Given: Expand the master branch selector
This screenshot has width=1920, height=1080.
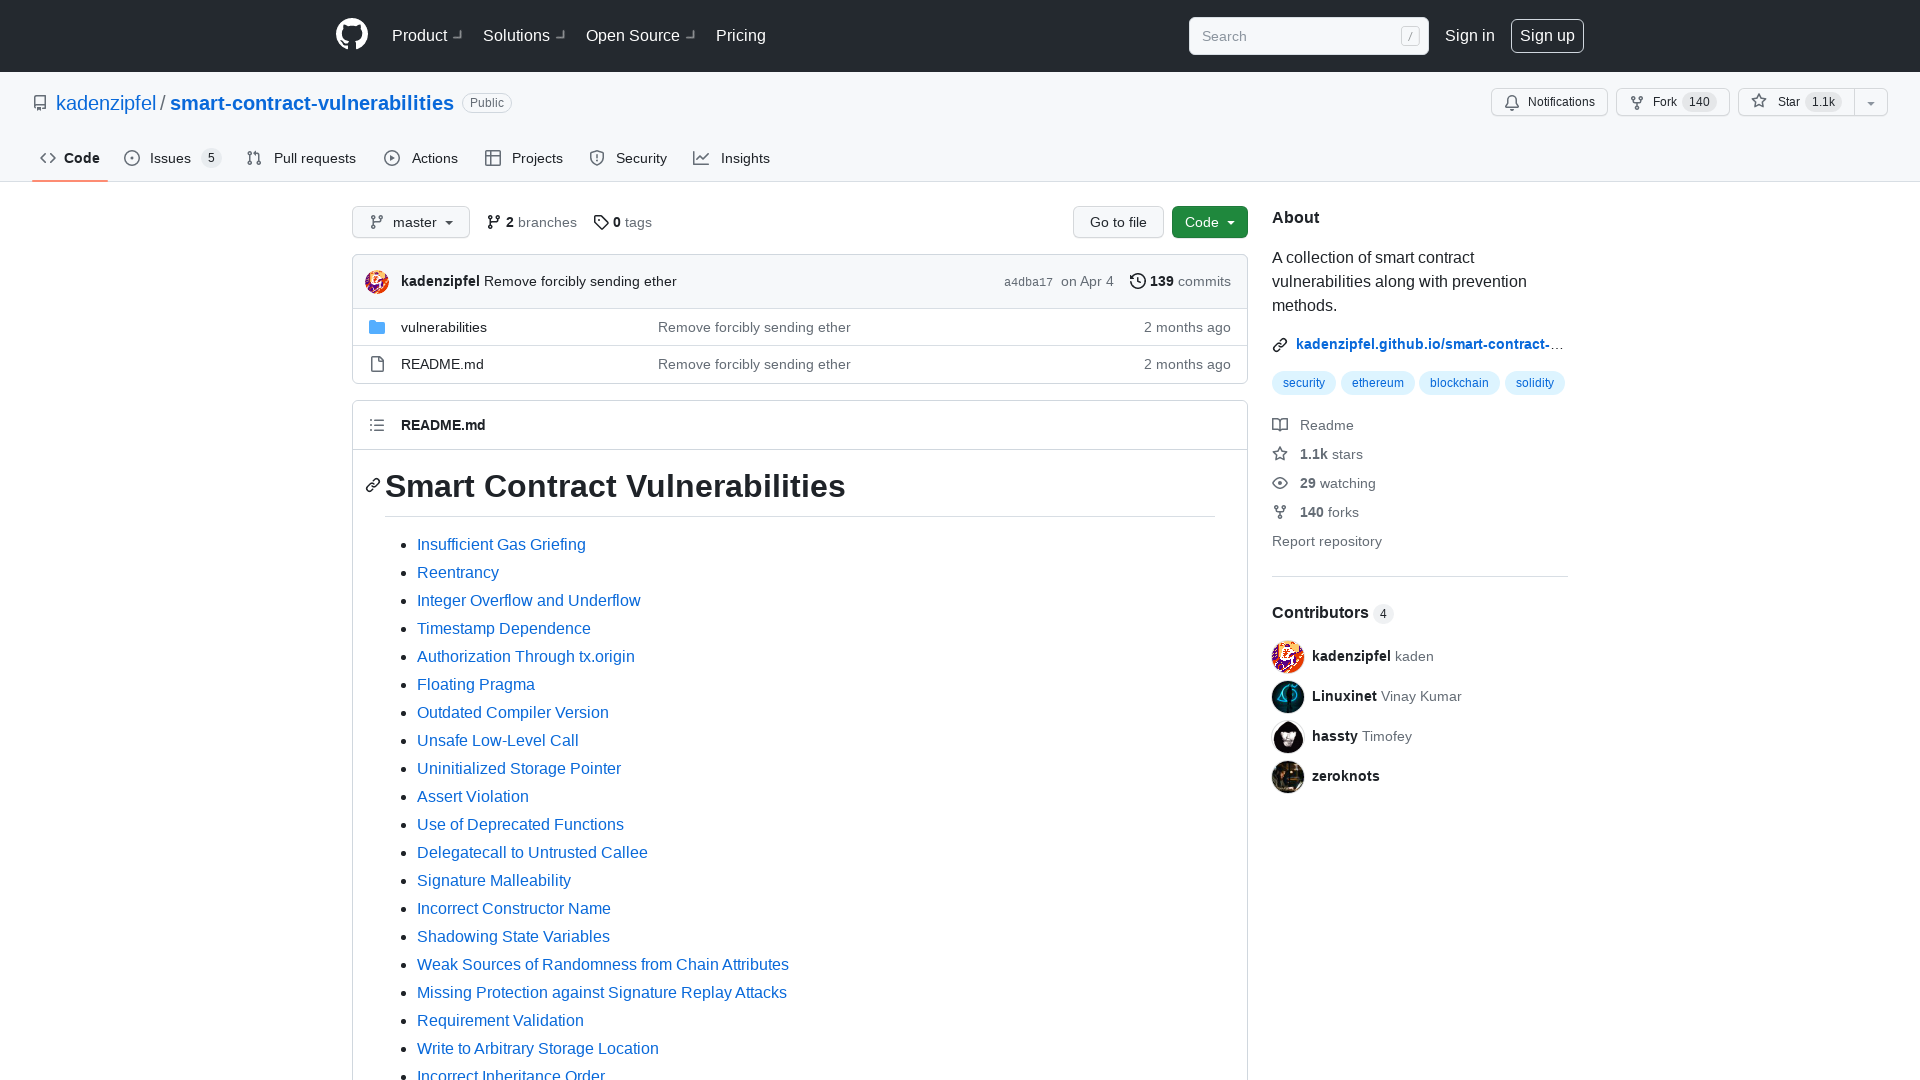Looking at the screenshot, I should (410, 222).
